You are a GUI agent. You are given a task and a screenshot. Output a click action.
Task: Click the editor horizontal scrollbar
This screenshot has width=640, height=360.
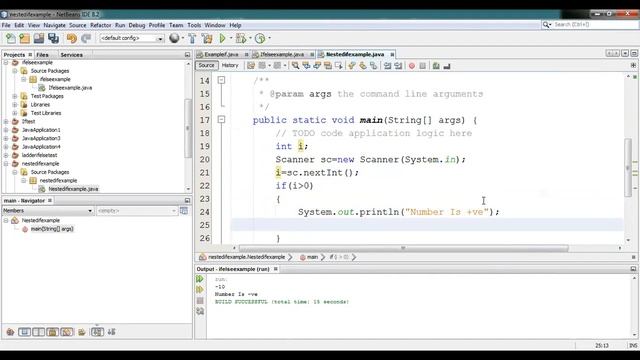403,248
